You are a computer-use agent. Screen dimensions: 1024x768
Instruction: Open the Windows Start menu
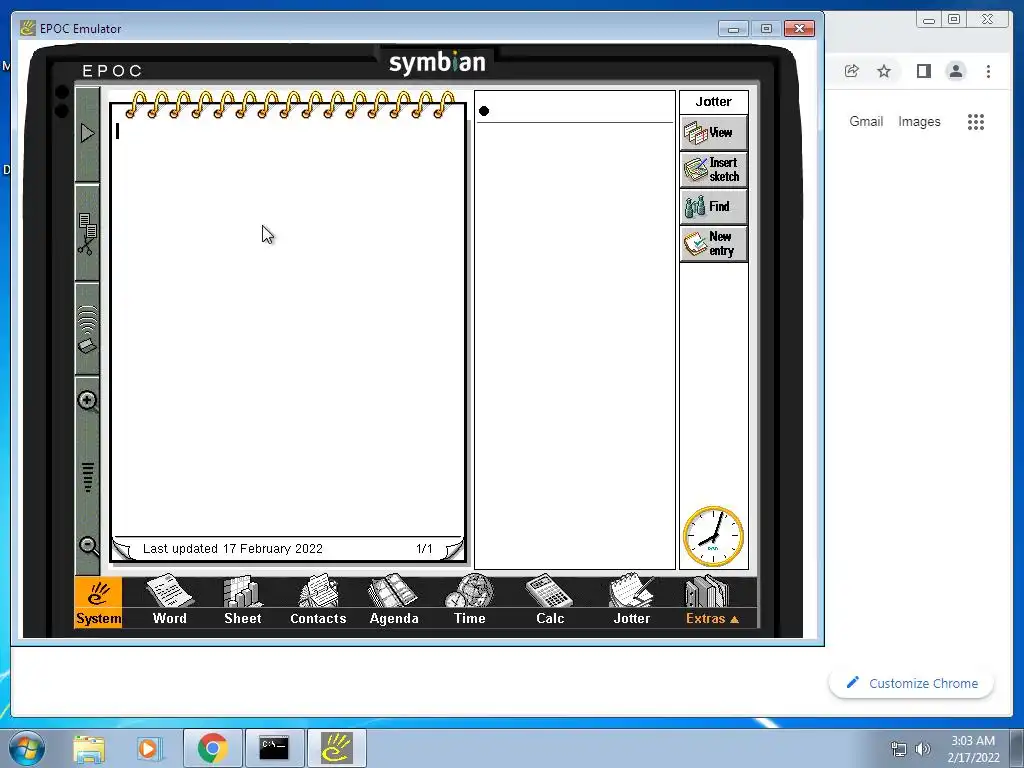click(26, 748)
